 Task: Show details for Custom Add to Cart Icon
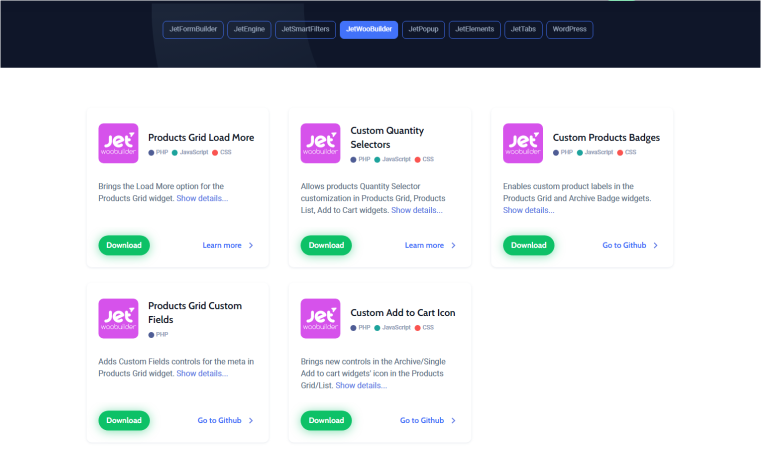361,385
